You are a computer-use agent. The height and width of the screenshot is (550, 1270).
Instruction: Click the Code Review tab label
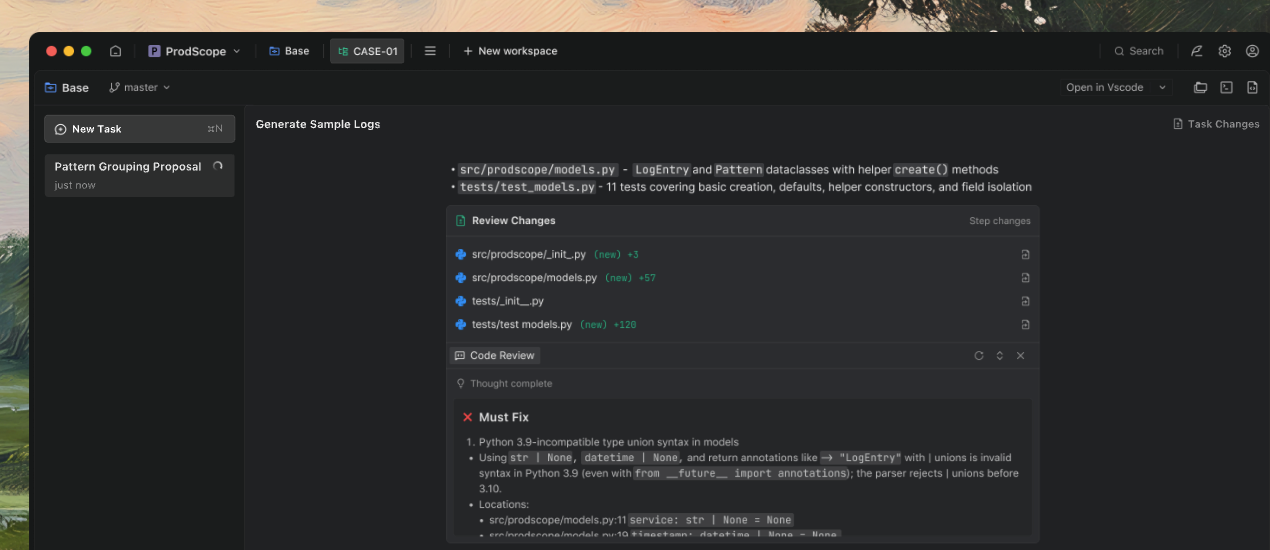(494, 355)
